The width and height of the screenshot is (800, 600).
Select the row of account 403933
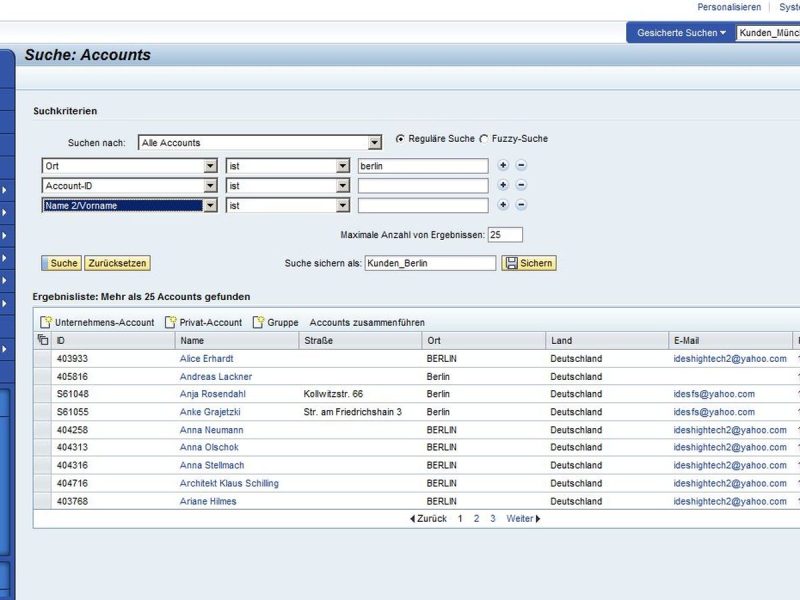click(x=42, y=359)
